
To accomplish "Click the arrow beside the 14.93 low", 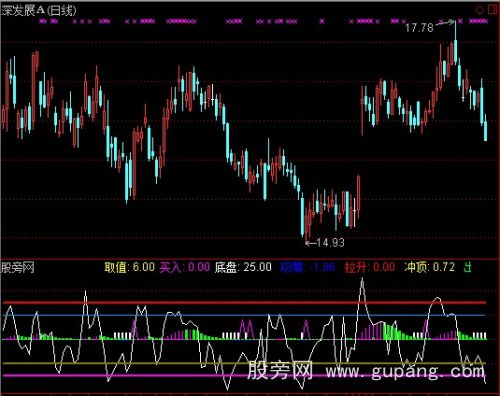I will 311,243.
